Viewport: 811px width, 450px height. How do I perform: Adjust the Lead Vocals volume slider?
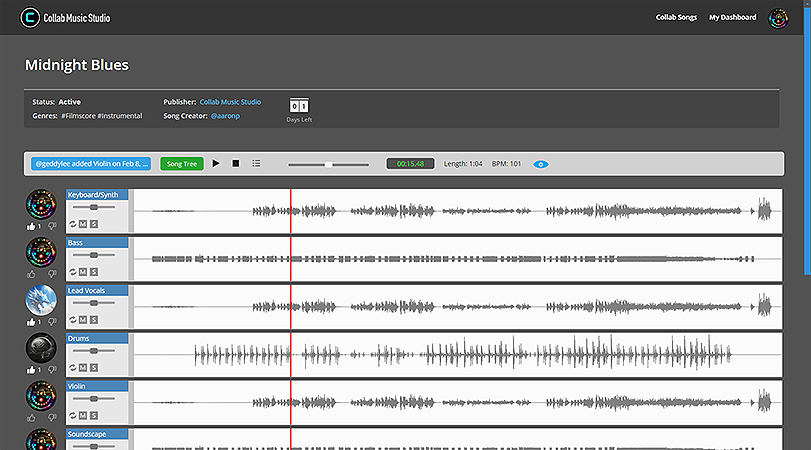click(x=94, y=303)
